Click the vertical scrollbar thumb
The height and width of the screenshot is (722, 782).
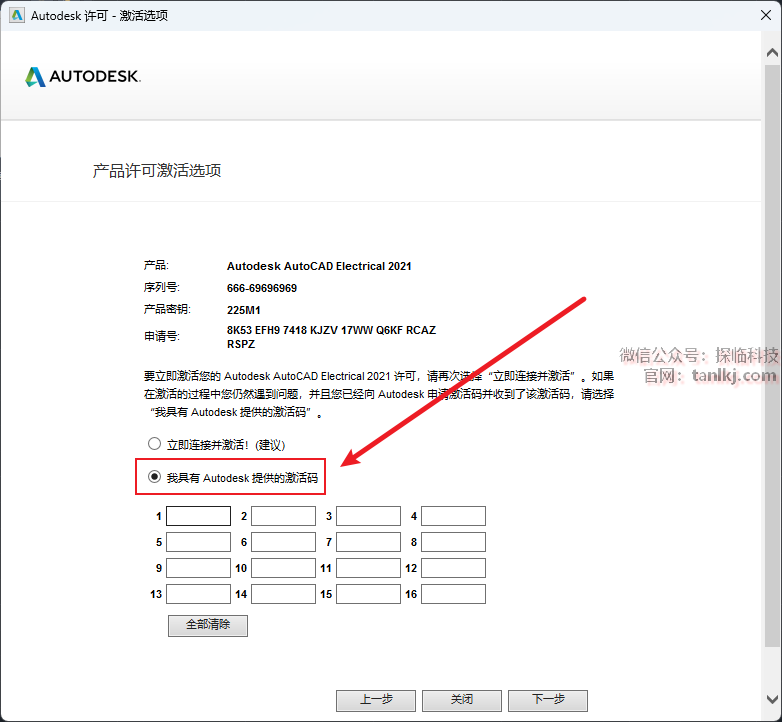coord(772,355)
